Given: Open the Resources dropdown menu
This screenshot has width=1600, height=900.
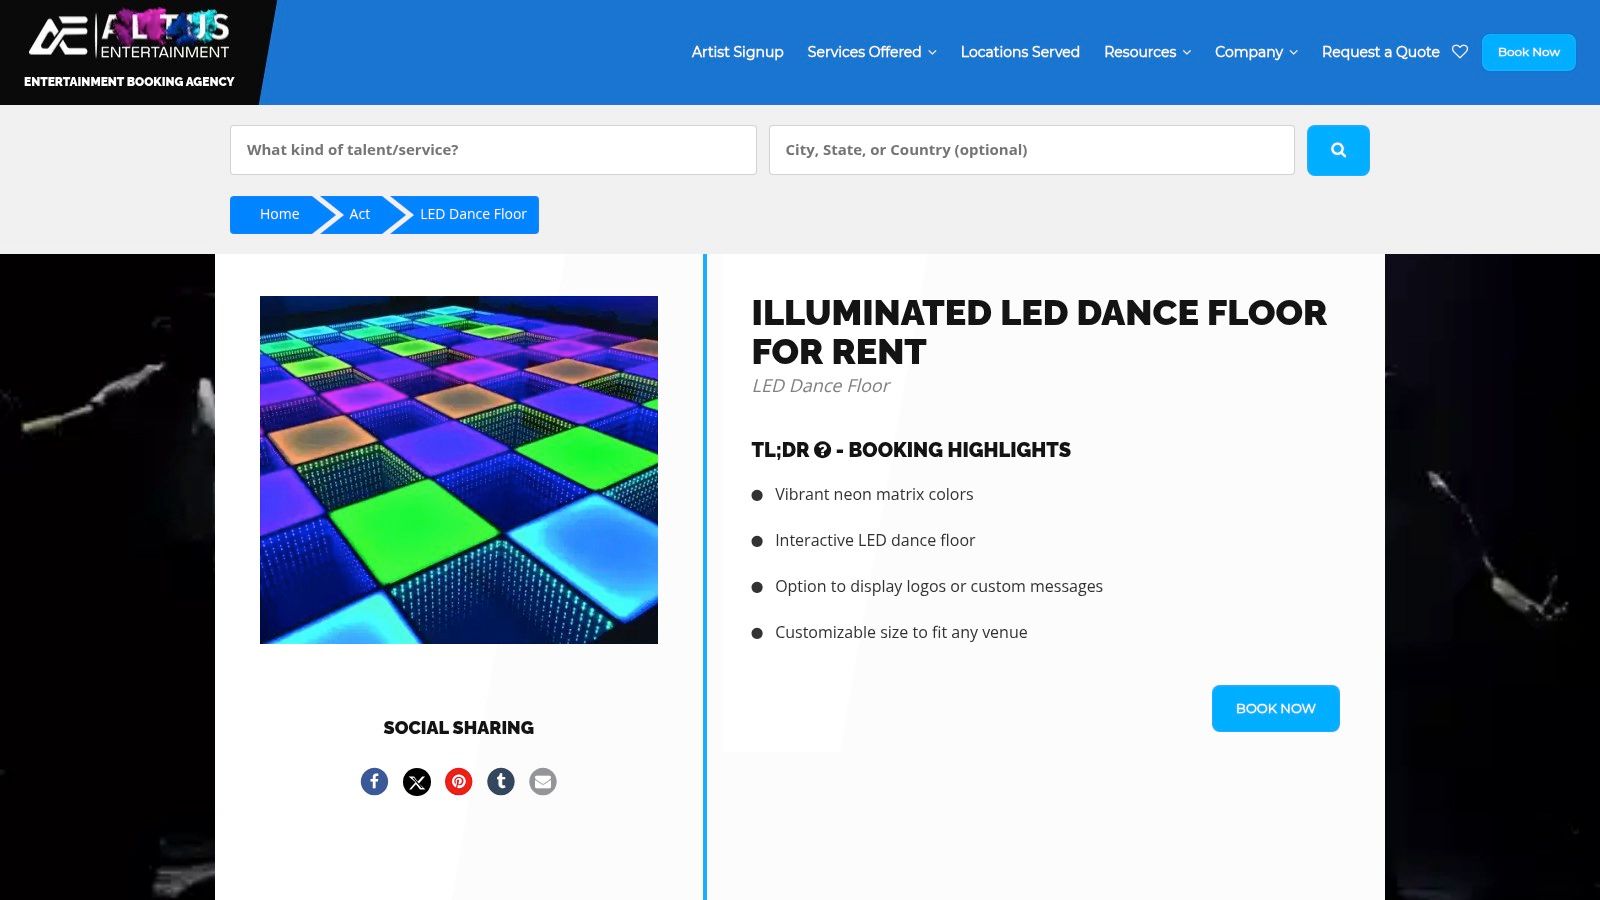Looking at the screenshot, I should click(x=1147, y=52).
